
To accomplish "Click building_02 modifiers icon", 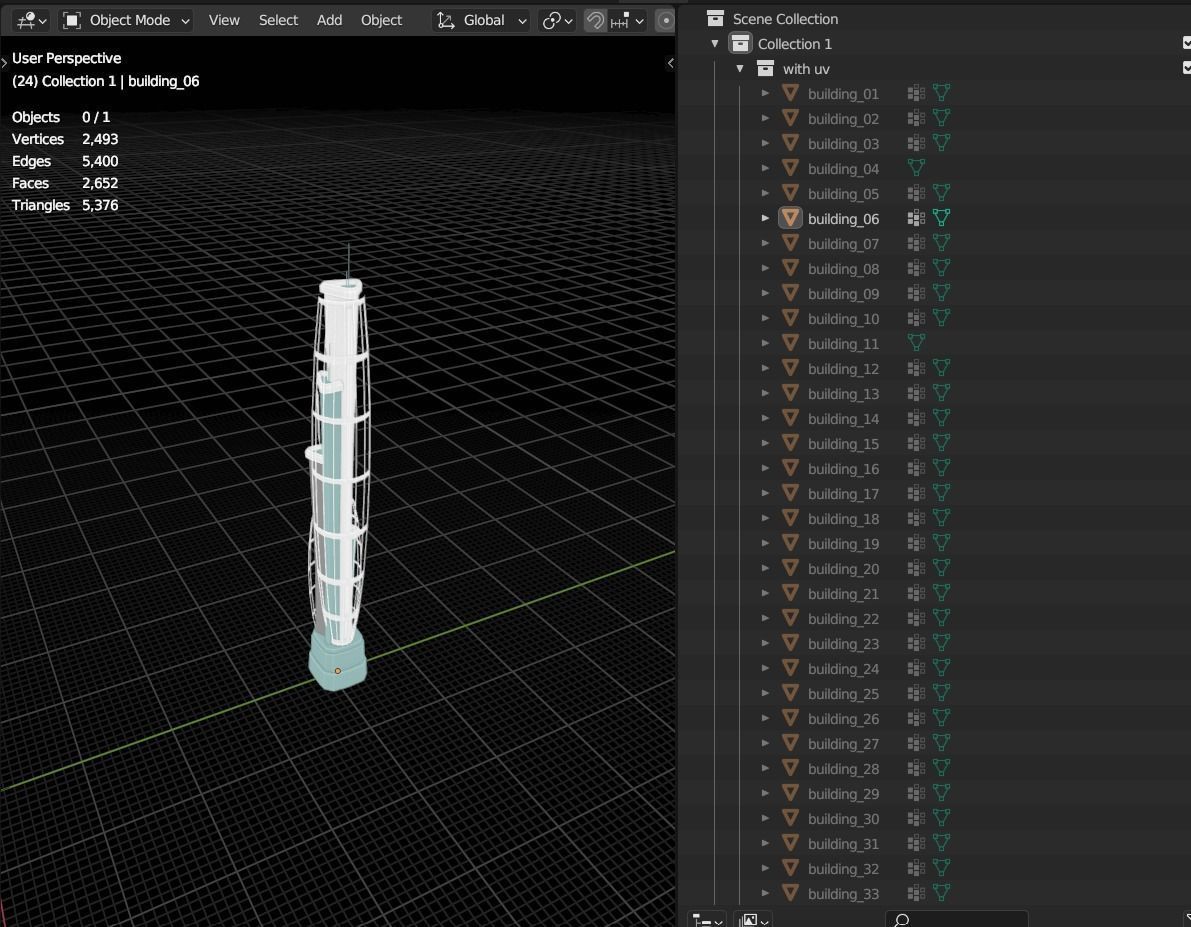I will tap(916, 118).
